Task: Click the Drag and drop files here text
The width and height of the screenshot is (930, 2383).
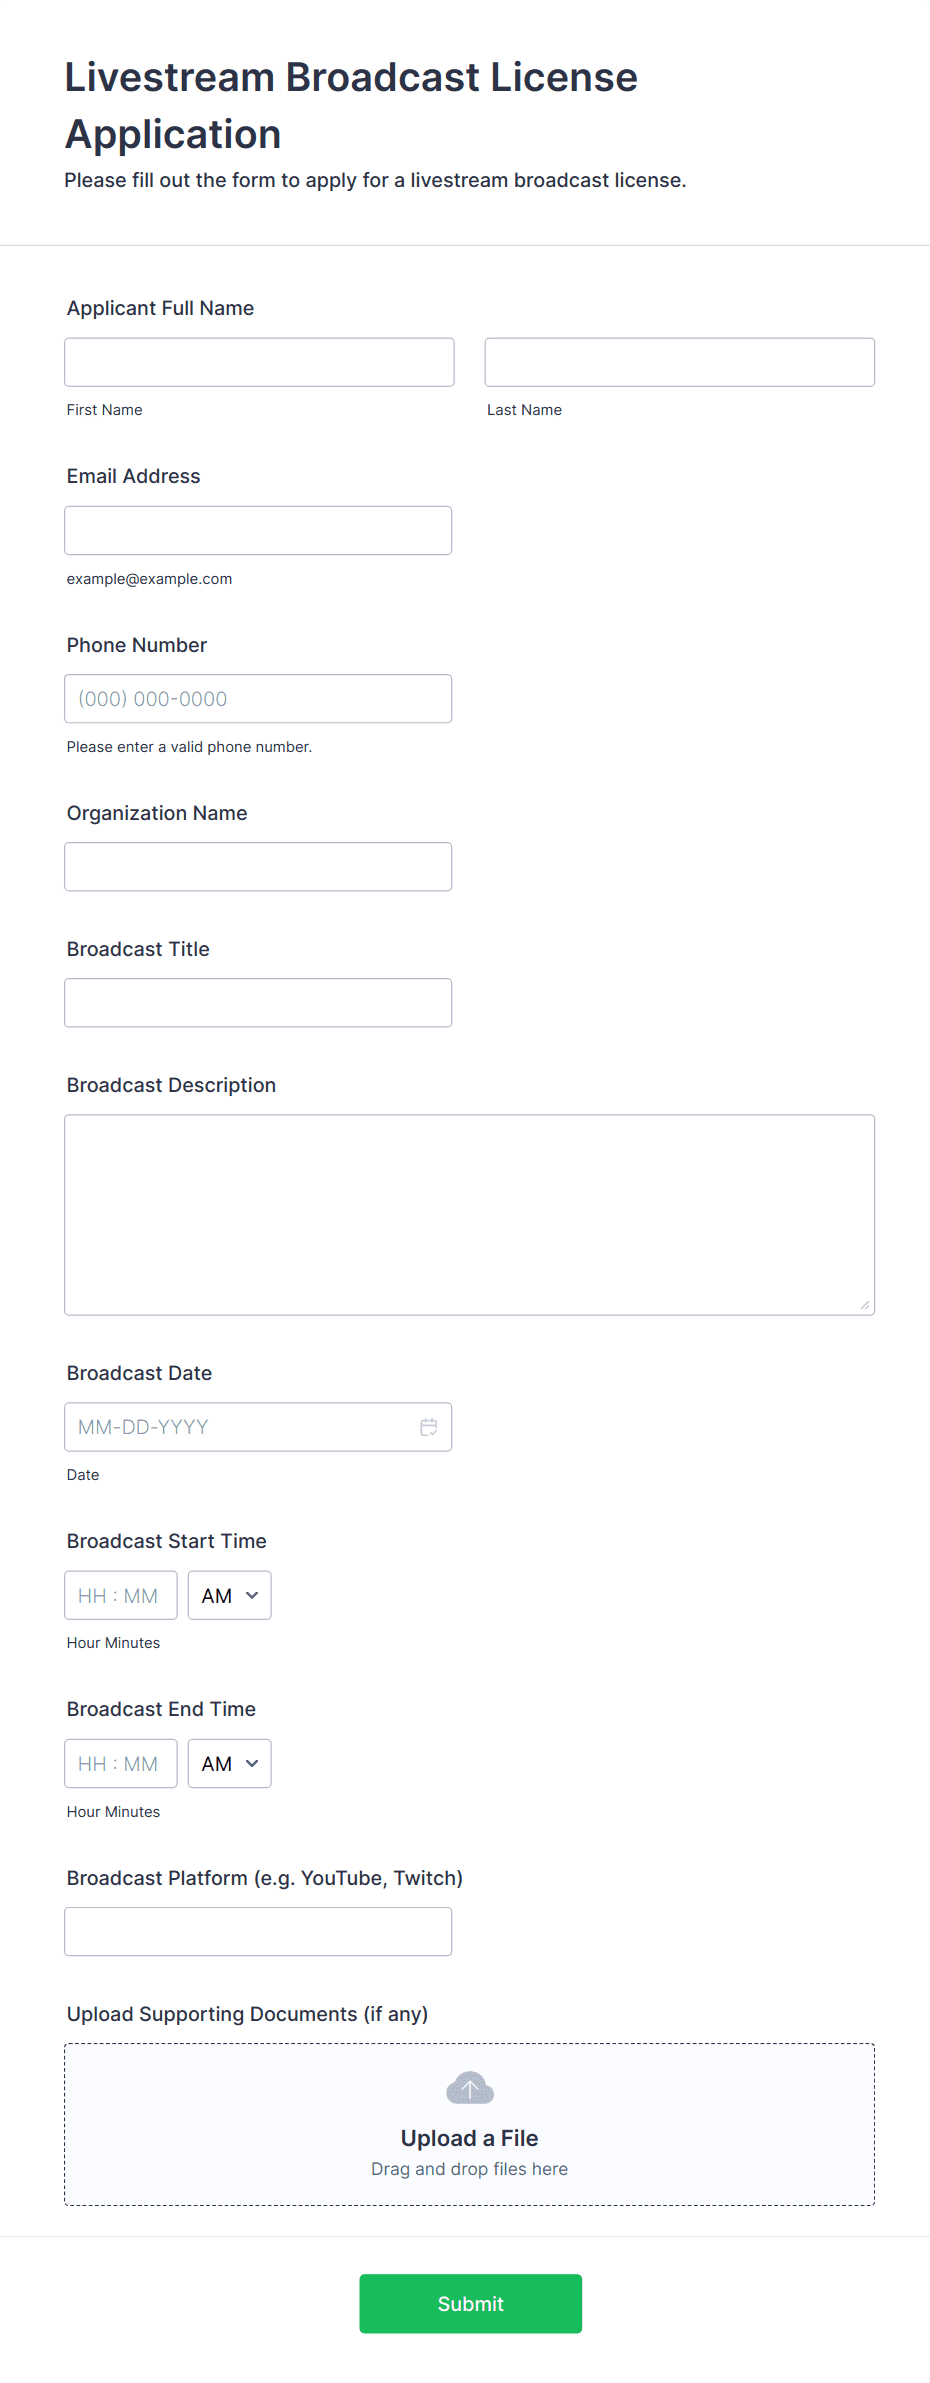Action: click(469, 2169)
